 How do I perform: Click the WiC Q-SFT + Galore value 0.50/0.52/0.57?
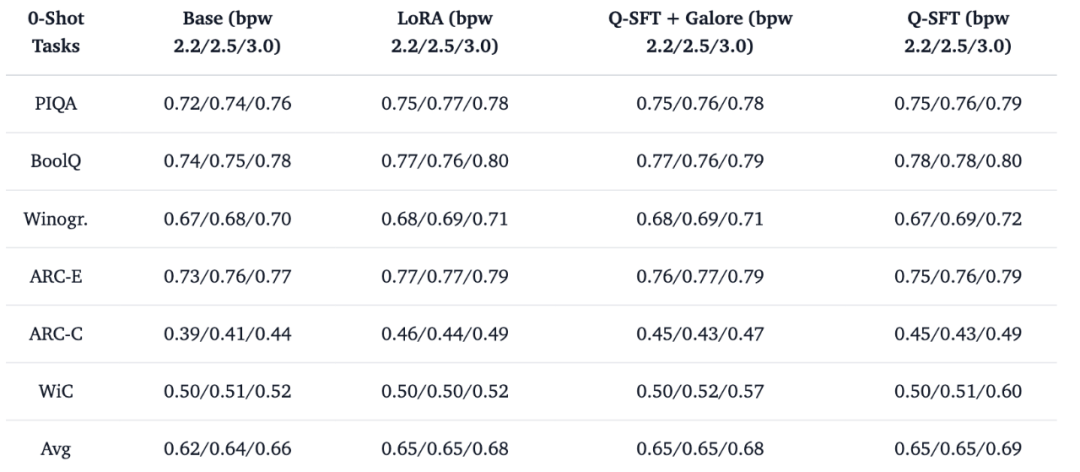coord(706,391)
